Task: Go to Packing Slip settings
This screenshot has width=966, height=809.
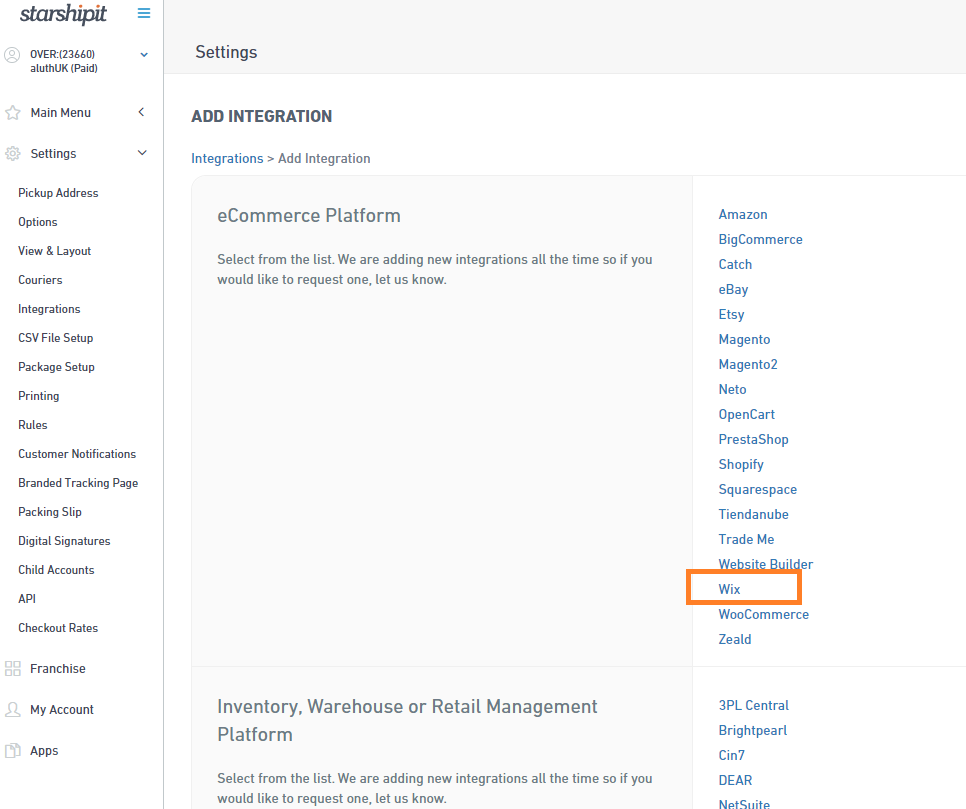Action: click(50, 511)
